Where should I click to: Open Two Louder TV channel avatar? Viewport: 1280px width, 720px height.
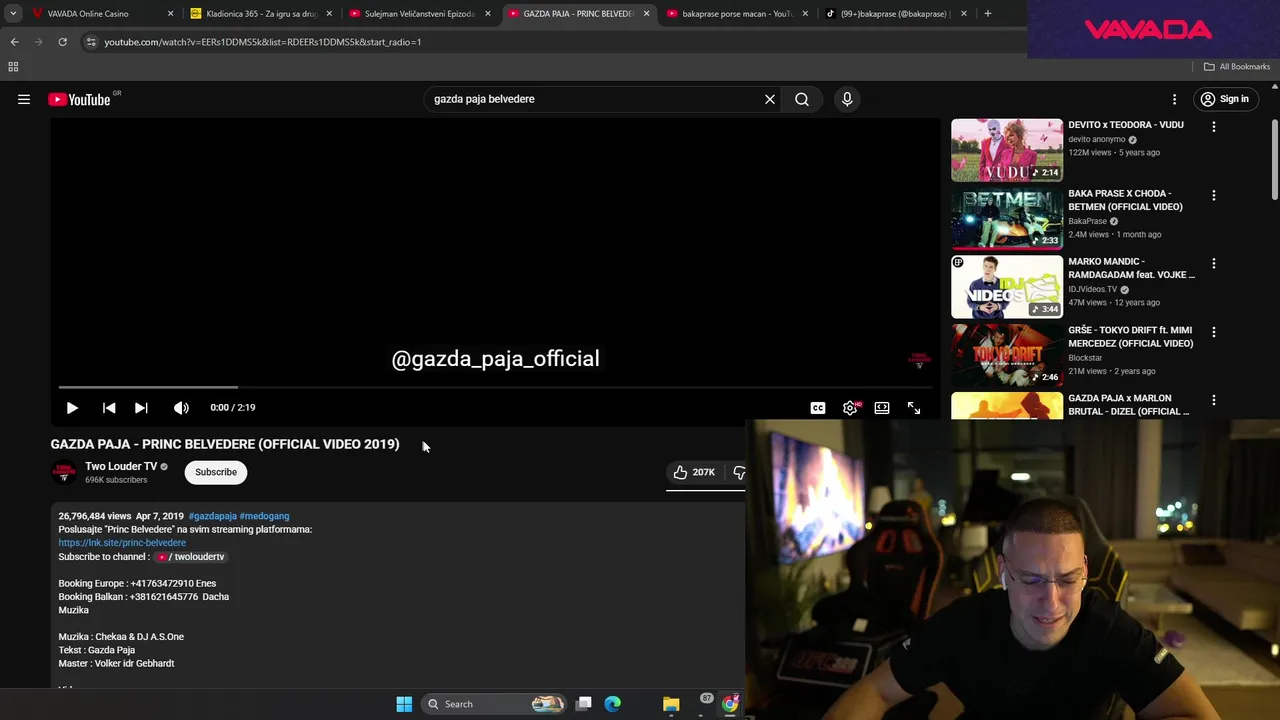[64, 472]
